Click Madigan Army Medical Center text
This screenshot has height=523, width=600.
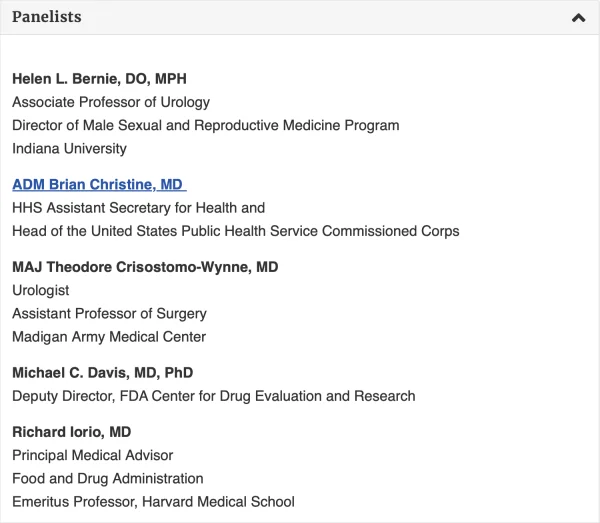pos(109,337)
